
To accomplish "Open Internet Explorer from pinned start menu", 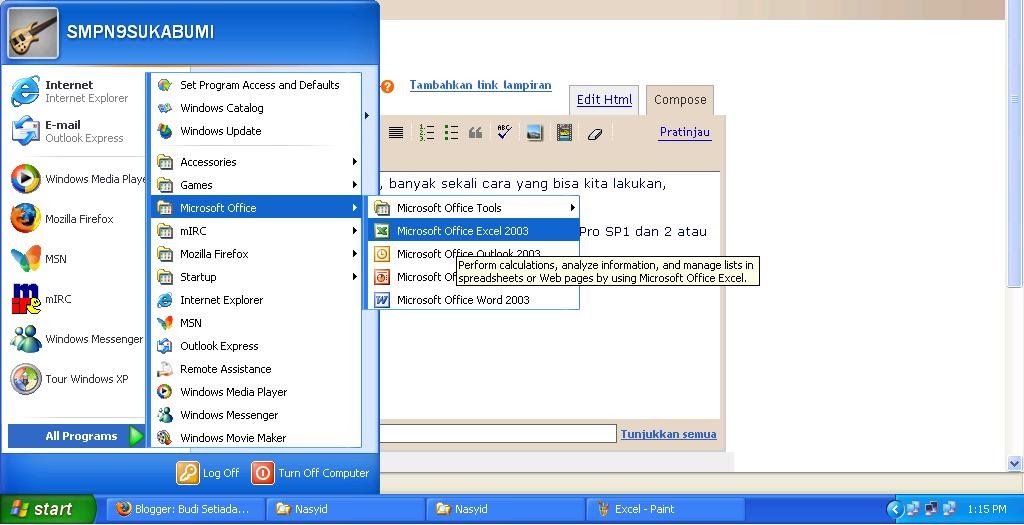I will tap(73, 91).
